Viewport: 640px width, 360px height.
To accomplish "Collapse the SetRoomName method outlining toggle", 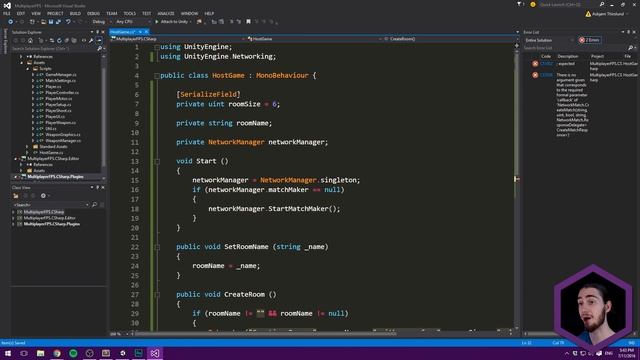I will coord(157,247).
